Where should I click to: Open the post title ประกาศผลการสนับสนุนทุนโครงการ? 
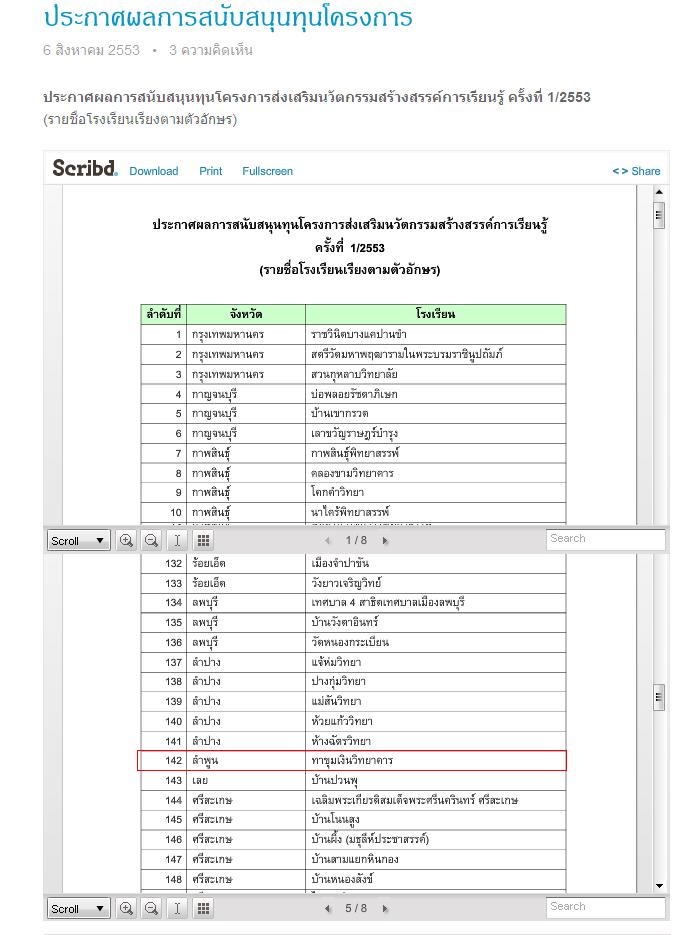pos(228,17)
